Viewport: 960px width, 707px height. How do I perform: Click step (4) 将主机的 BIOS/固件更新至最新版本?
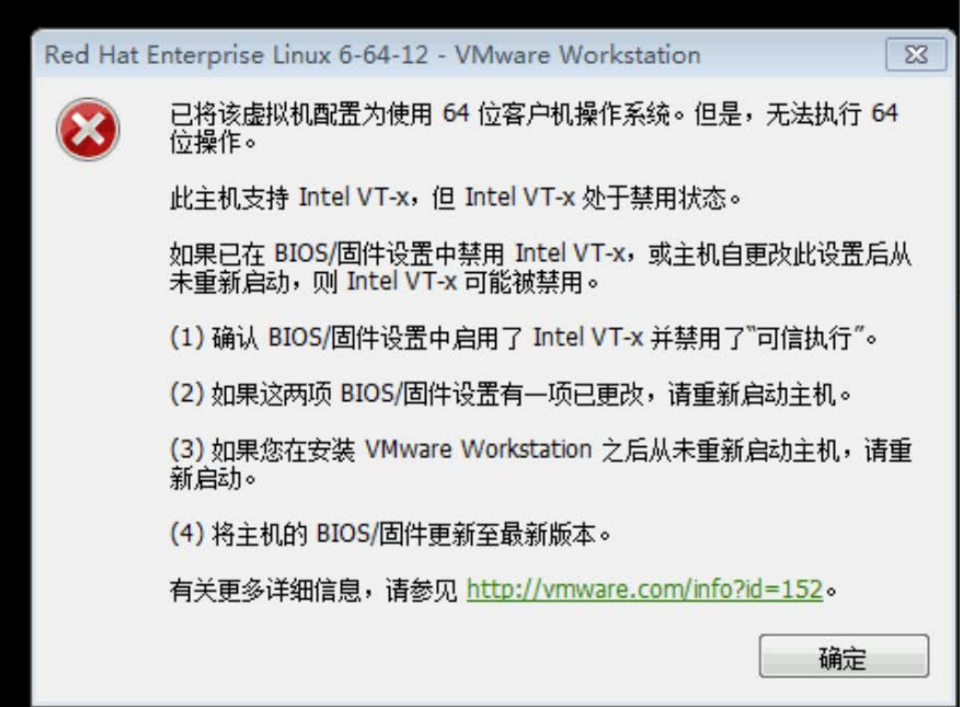[x=390, y=534]
